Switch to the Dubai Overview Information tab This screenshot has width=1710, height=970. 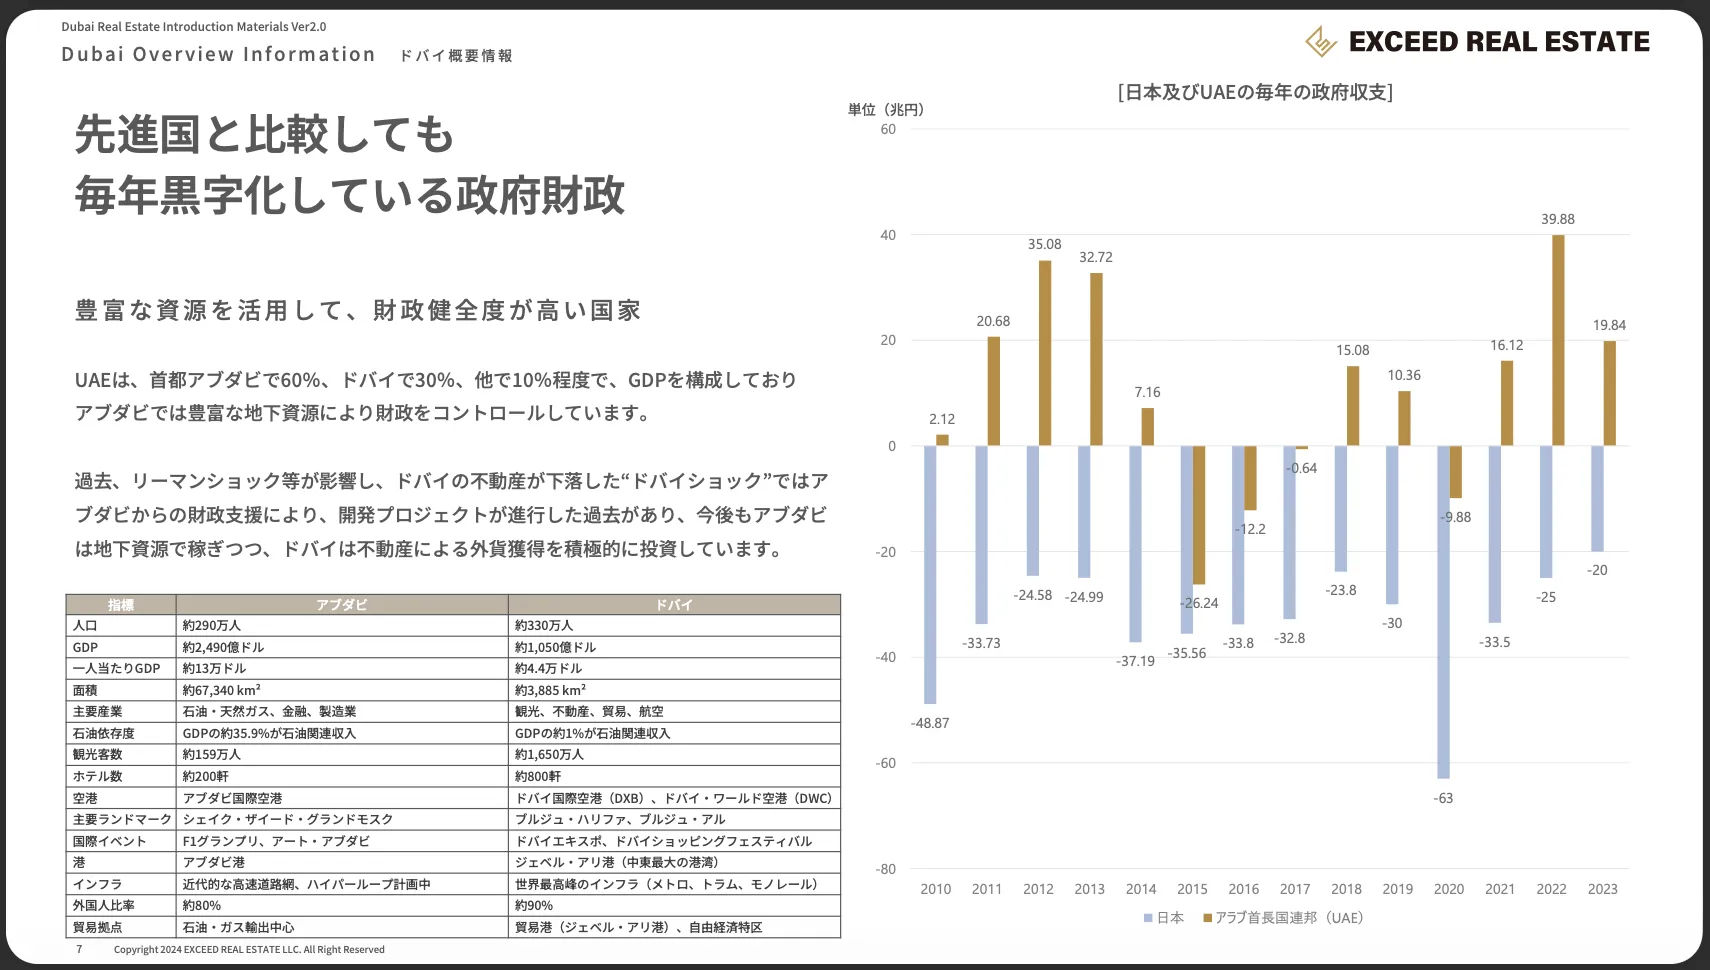tap(218, 54)
